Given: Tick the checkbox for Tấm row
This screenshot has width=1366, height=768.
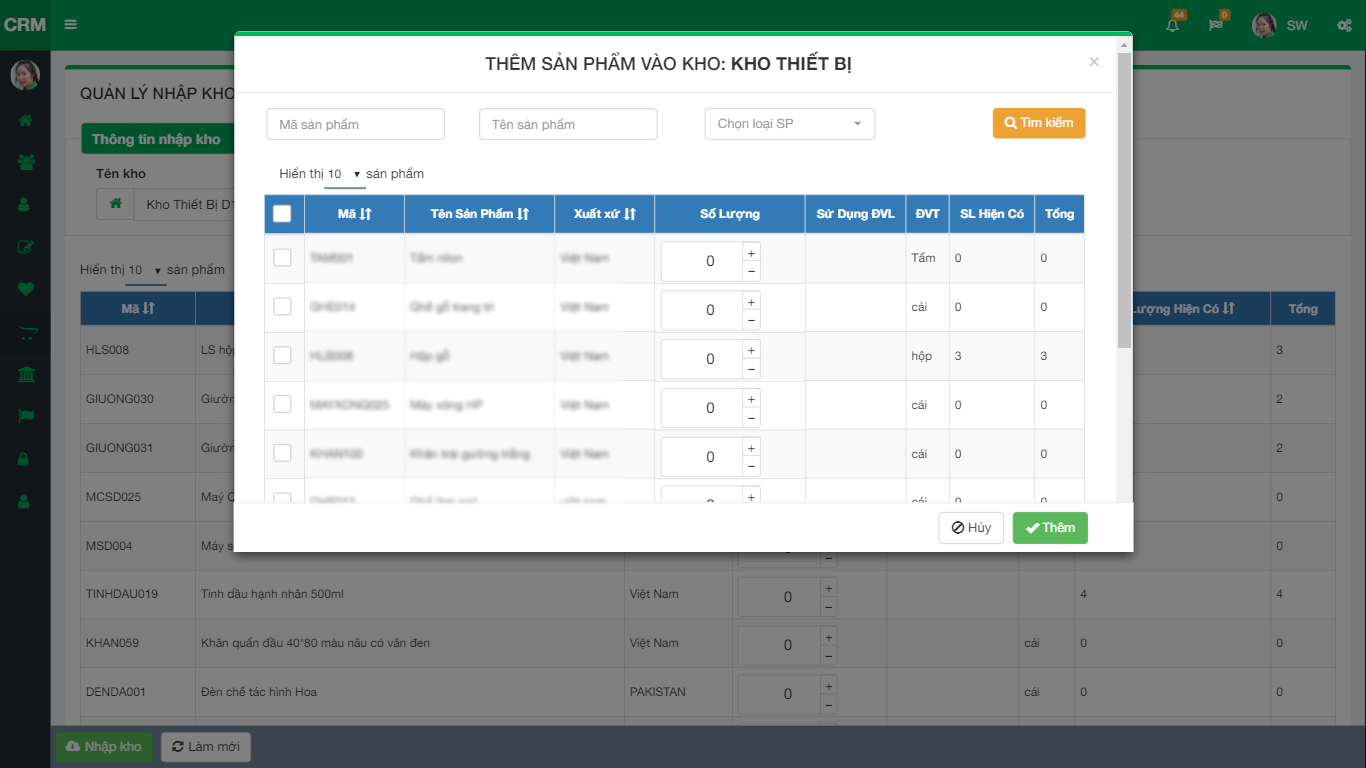Looking at the screenshot, I should (x=282, y=258).
